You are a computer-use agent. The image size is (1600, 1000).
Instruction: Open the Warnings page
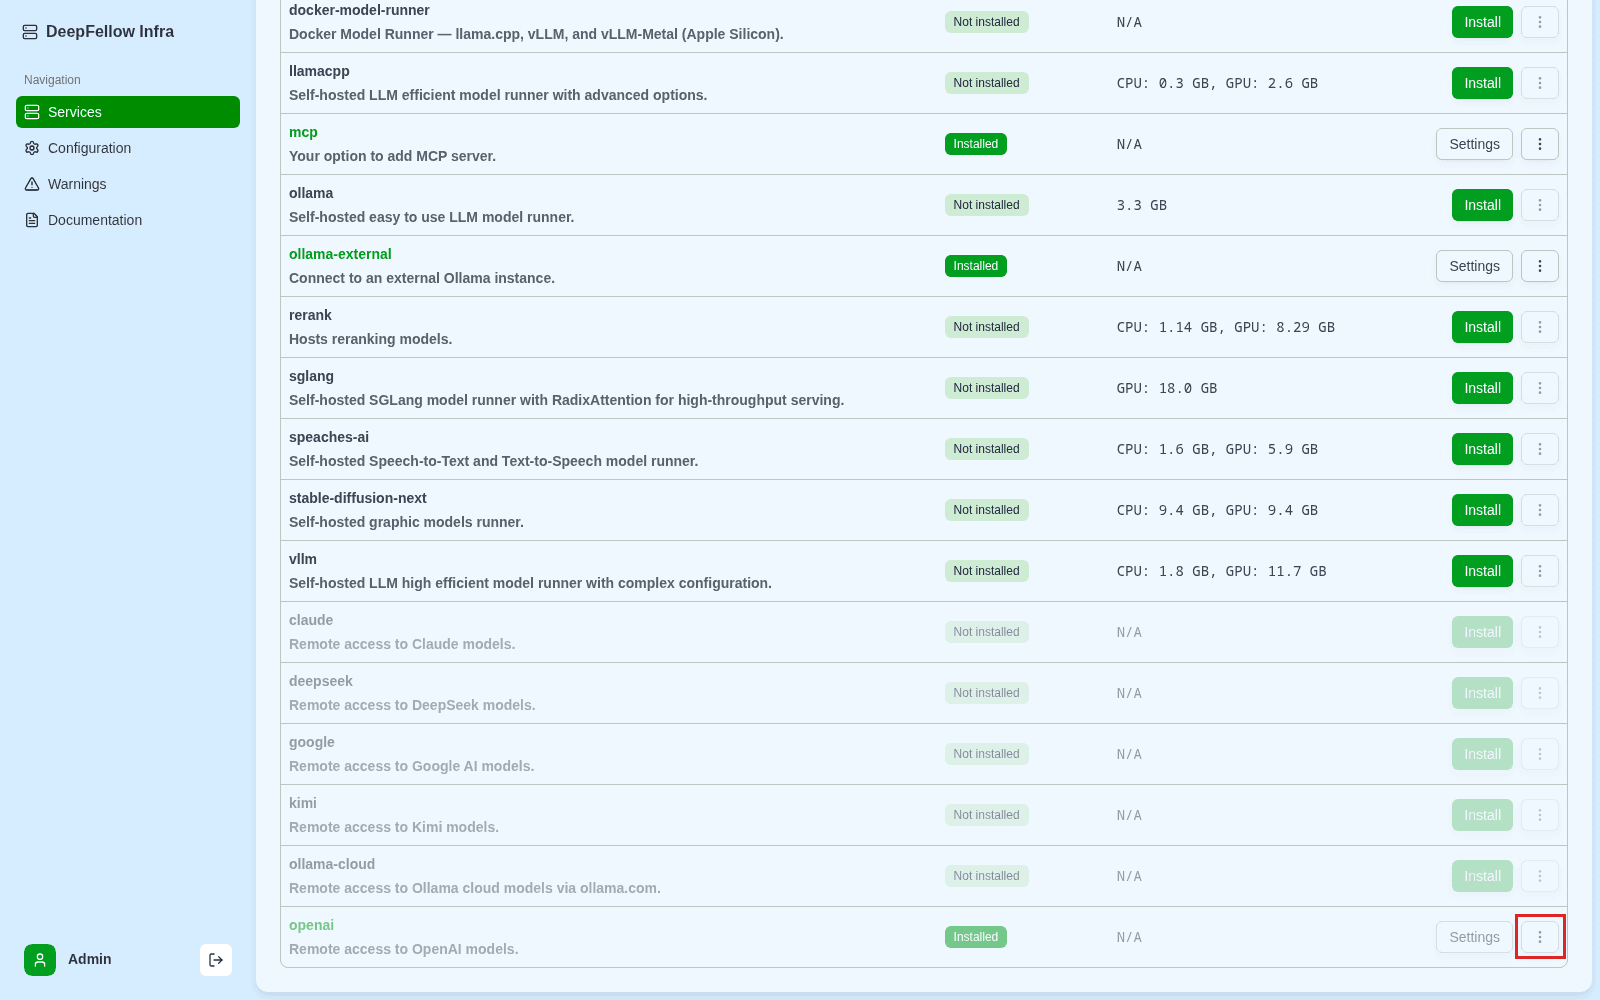click(x=128, y=184)
